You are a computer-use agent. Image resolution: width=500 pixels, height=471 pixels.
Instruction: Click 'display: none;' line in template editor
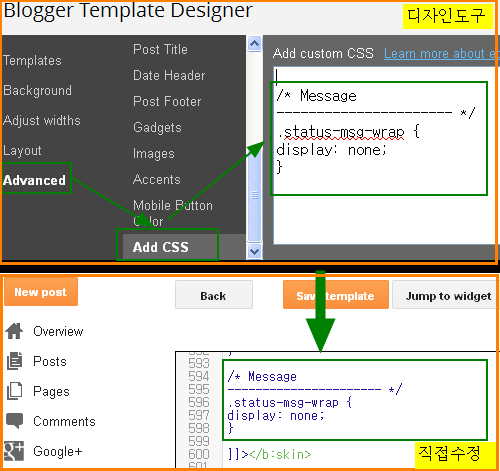coord(276,416)
